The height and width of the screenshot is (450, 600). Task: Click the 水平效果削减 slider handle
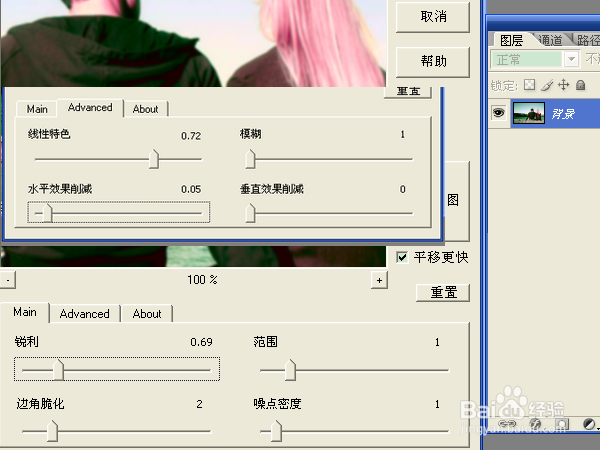point(47,213)
